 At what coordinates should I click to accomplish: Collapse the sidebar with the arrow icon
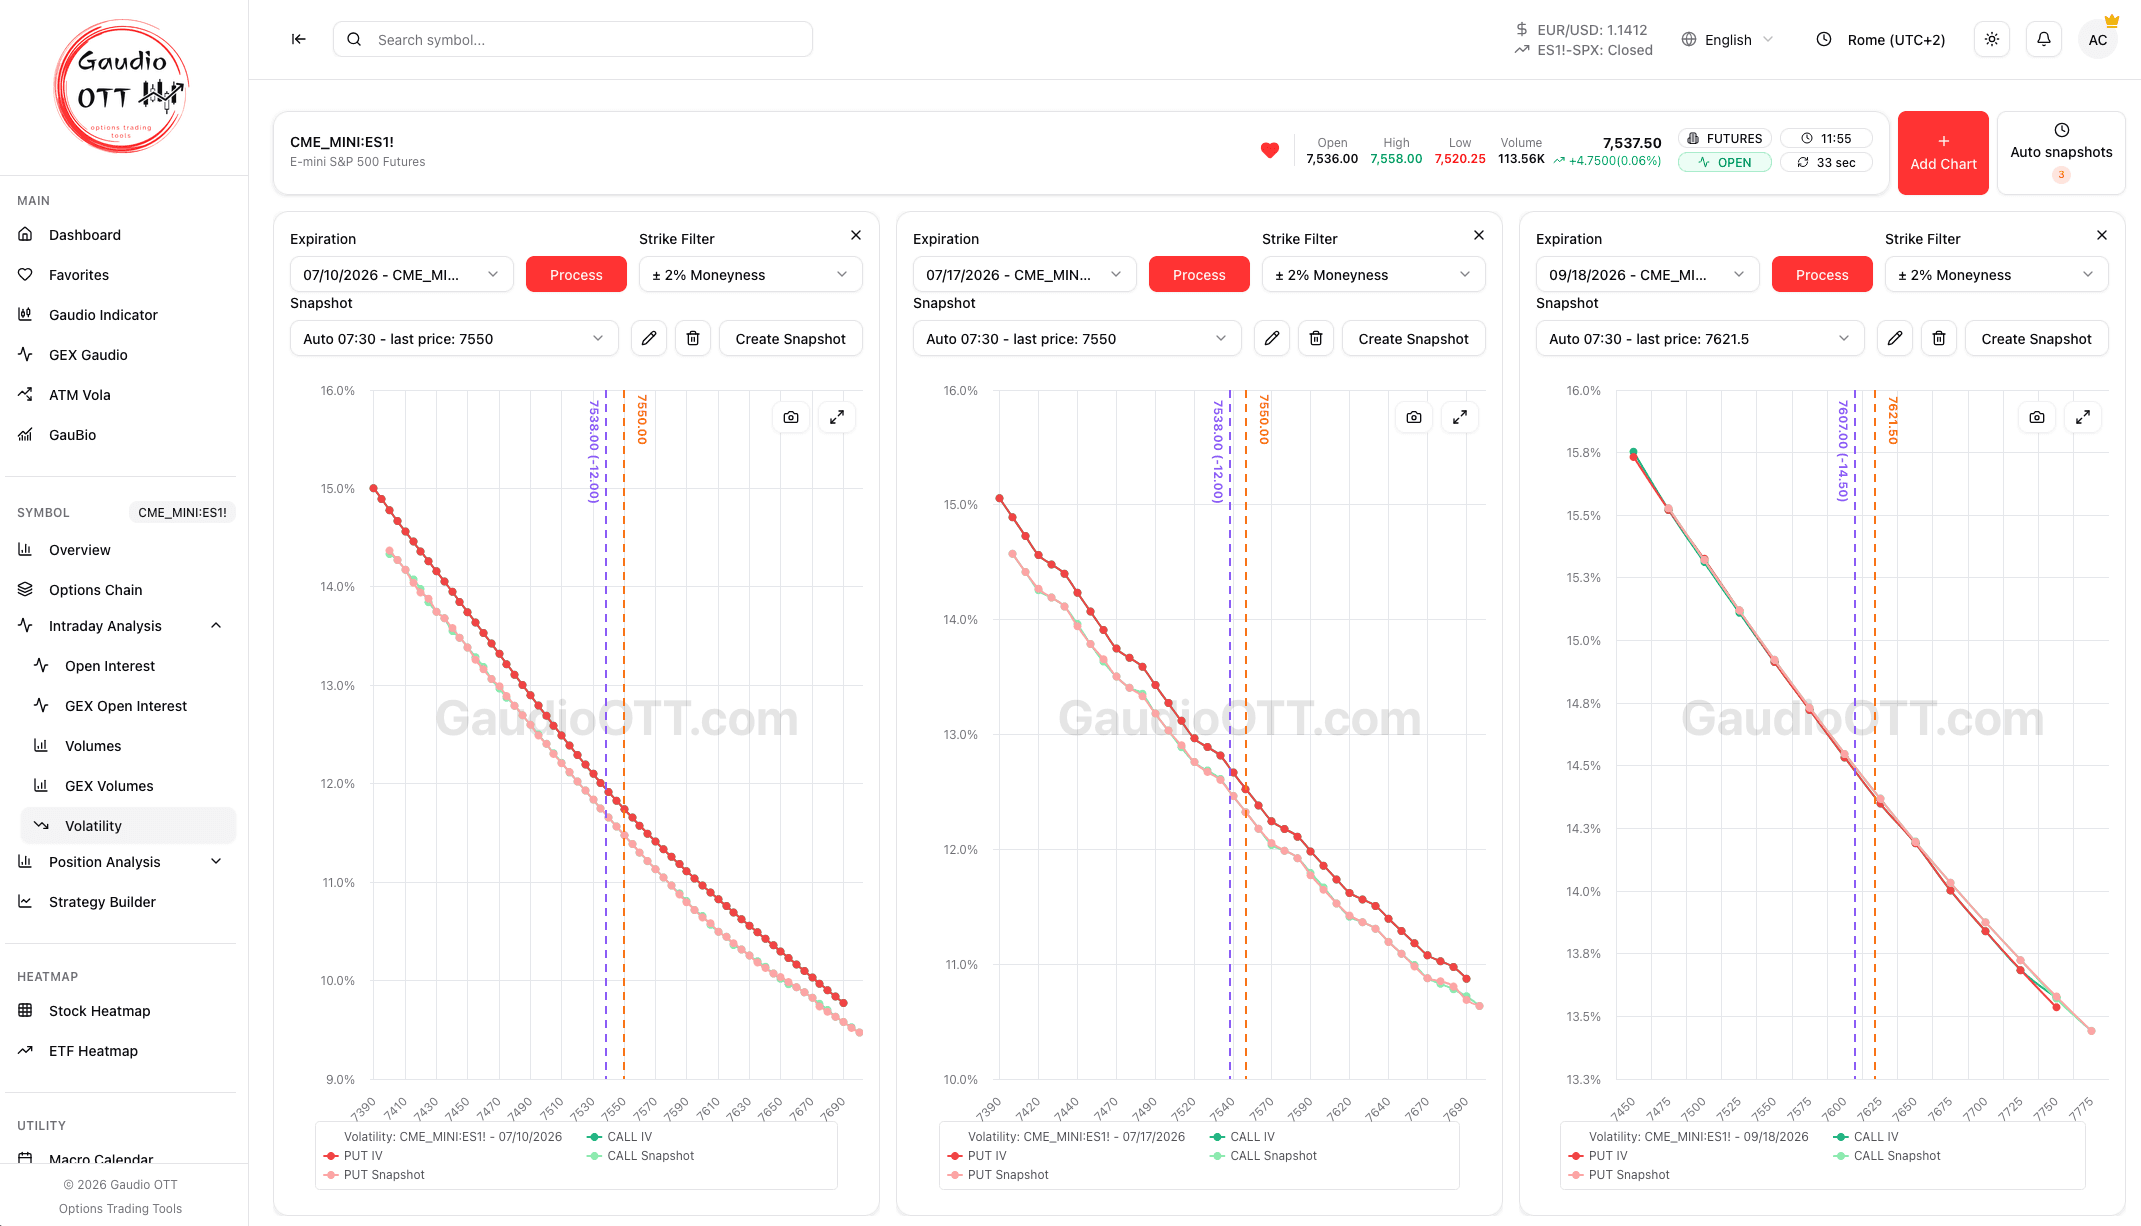(298, 39)
